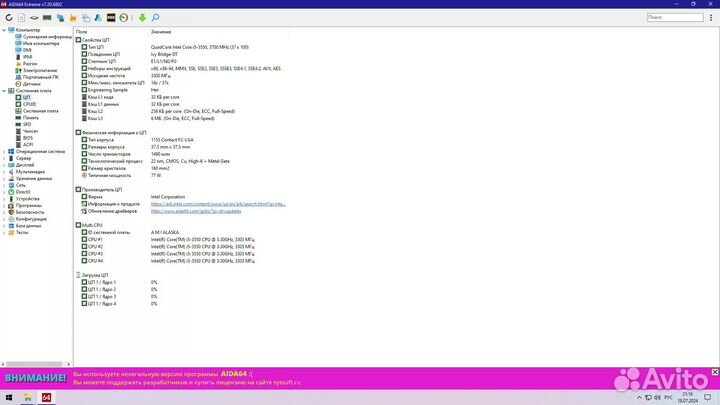Click the Конфигурация icon in tree
Screen dimensions: 720x405
11,219
